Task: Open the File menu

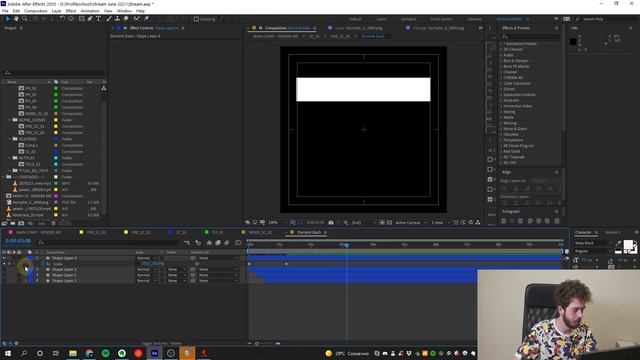Action: (5, 11)
